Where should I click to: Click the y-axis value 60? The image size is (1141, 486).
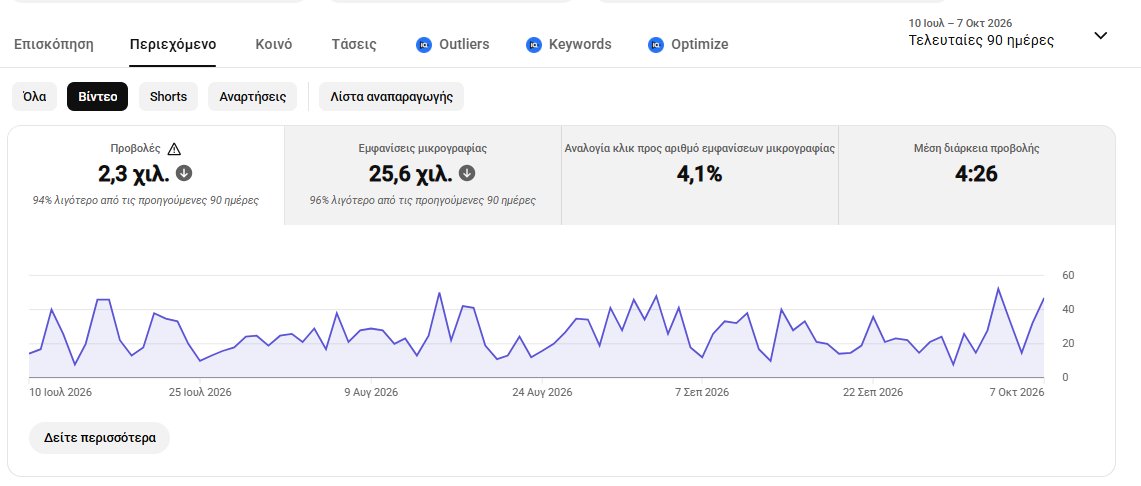pos(1068,275)
